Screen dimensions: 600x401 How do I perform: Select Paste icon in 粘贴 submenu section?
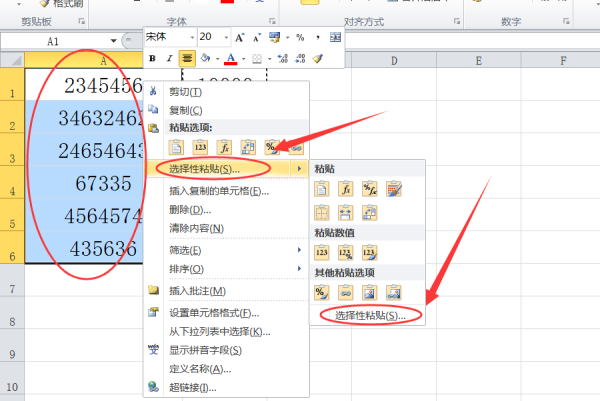(321, 189)
